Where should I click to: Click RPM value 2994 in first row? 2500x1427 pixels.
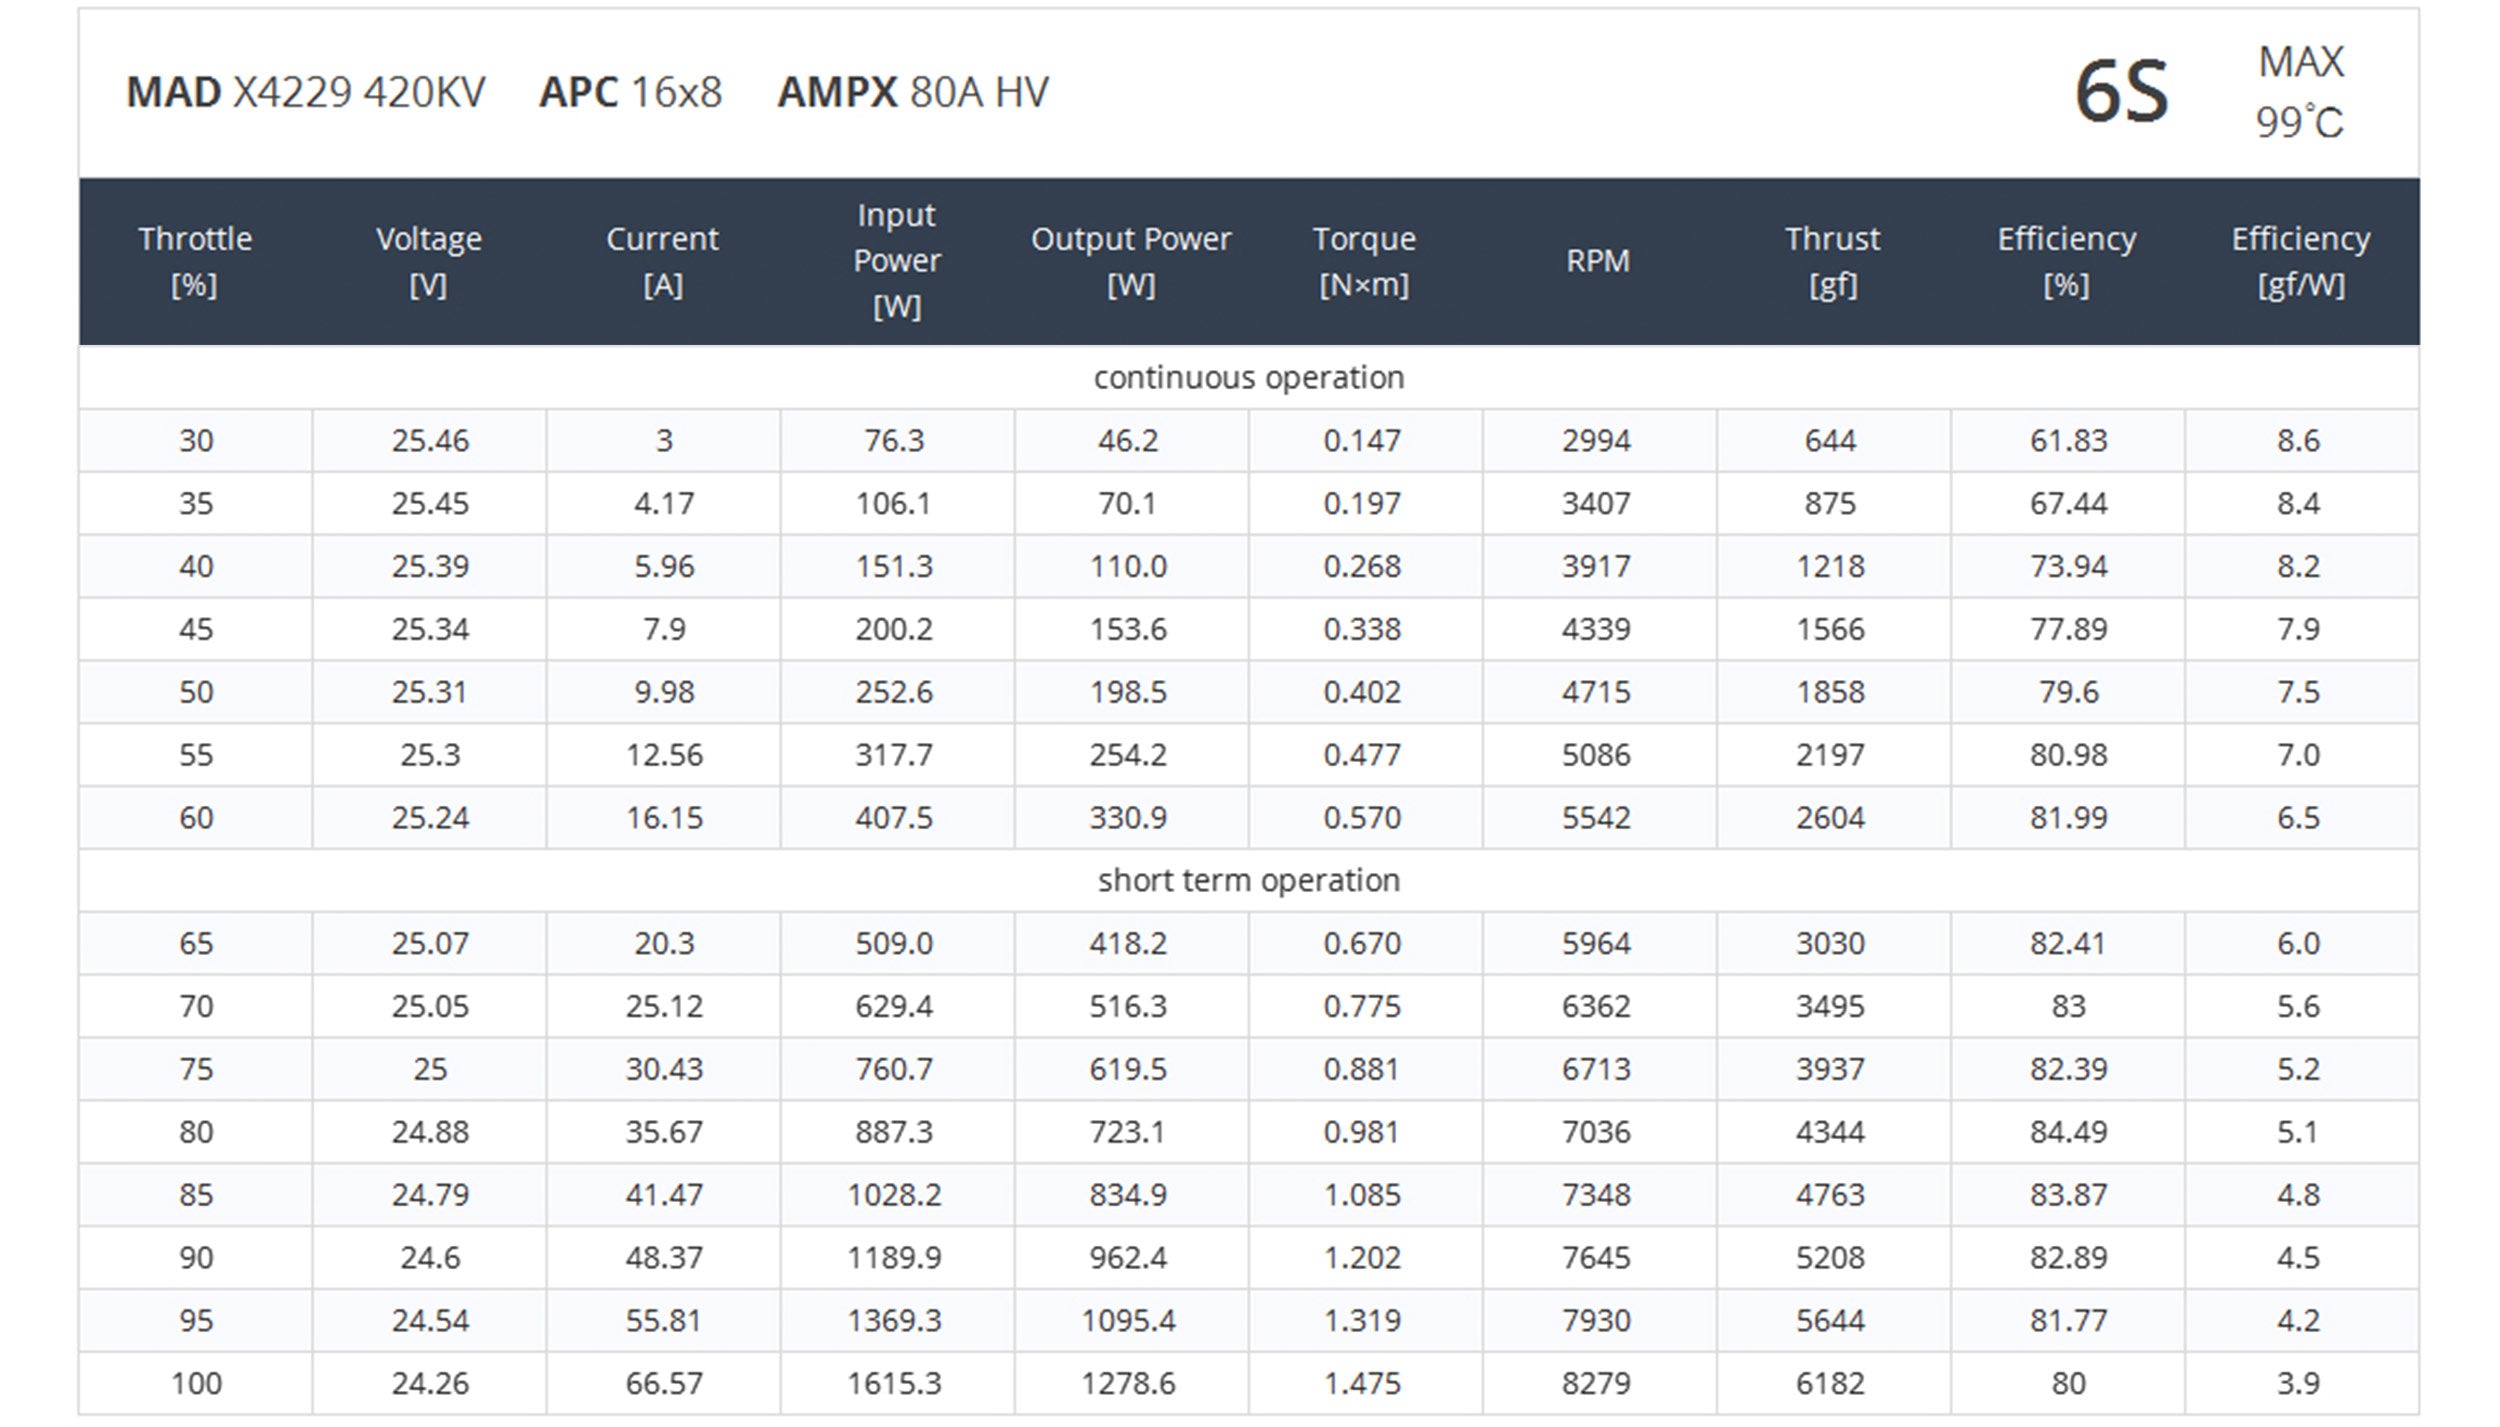pyautogui.click(x=1596, y=441)
